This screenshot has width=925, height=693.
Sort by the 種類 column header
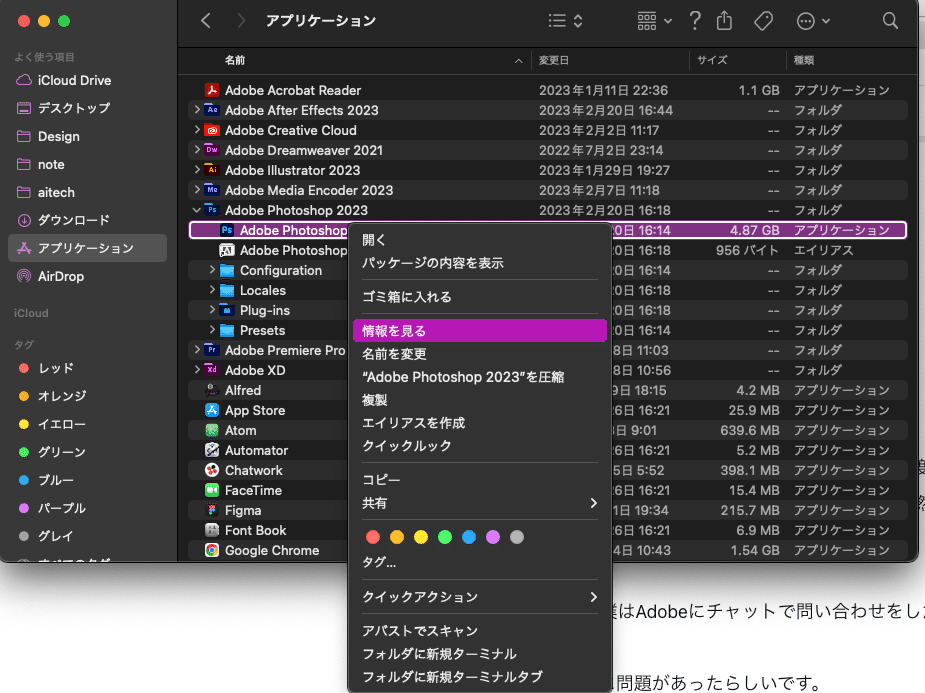click(803, 60)
